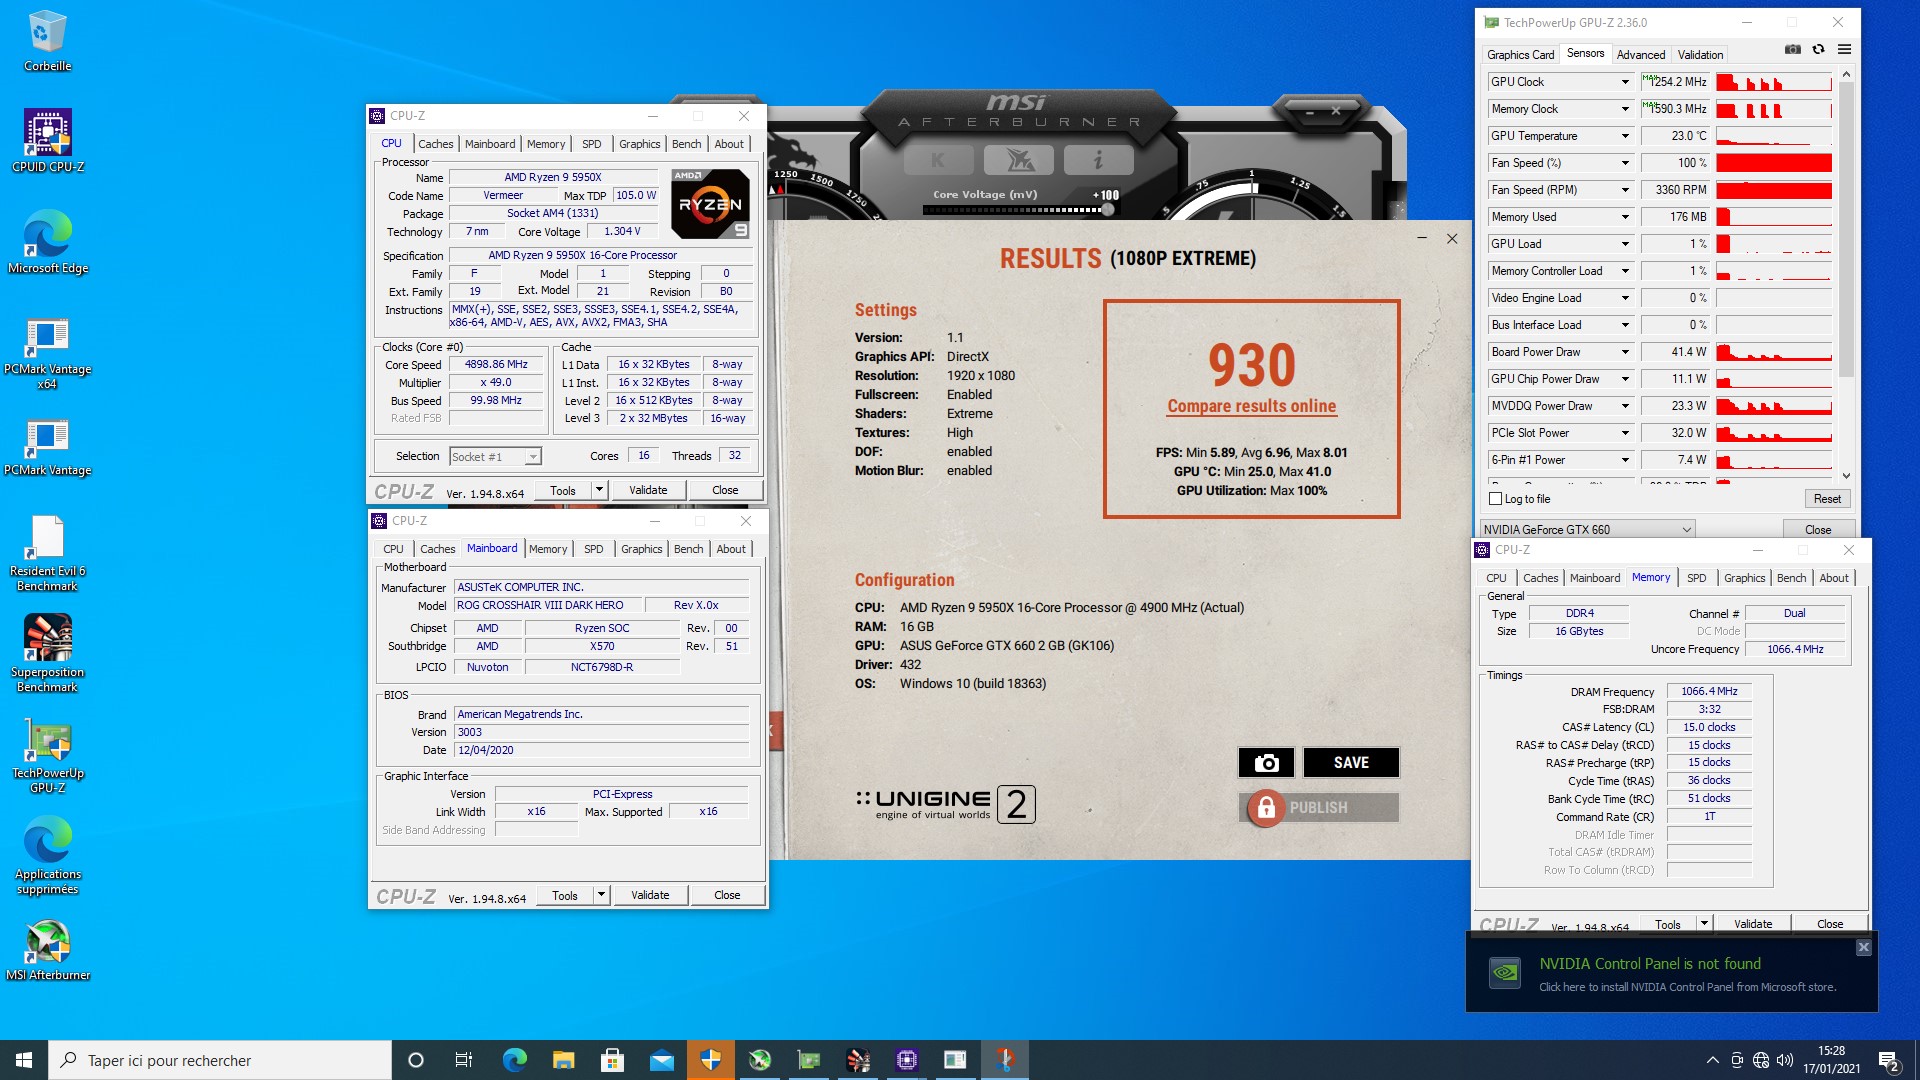This screenshot has width=1920, height=1080.
Task: Click the GPU Clock 1254.2 MHz reading
Action: click(1675, 82)
